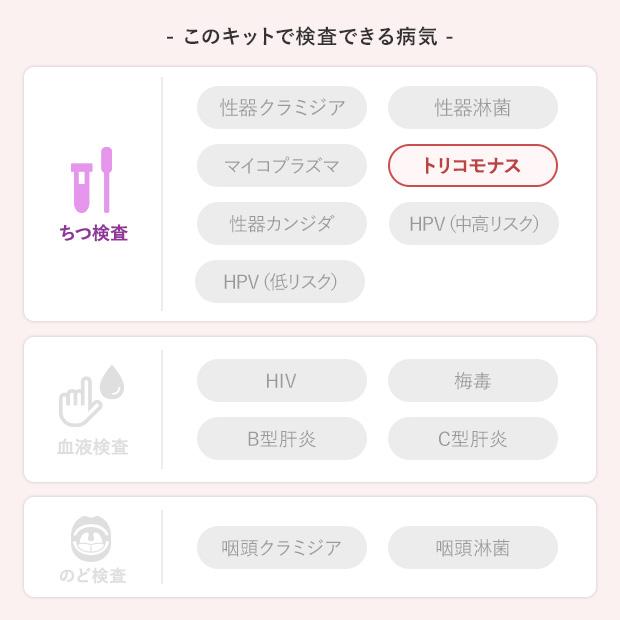
Task: Click the HIV pill
Action: [282, 381]
